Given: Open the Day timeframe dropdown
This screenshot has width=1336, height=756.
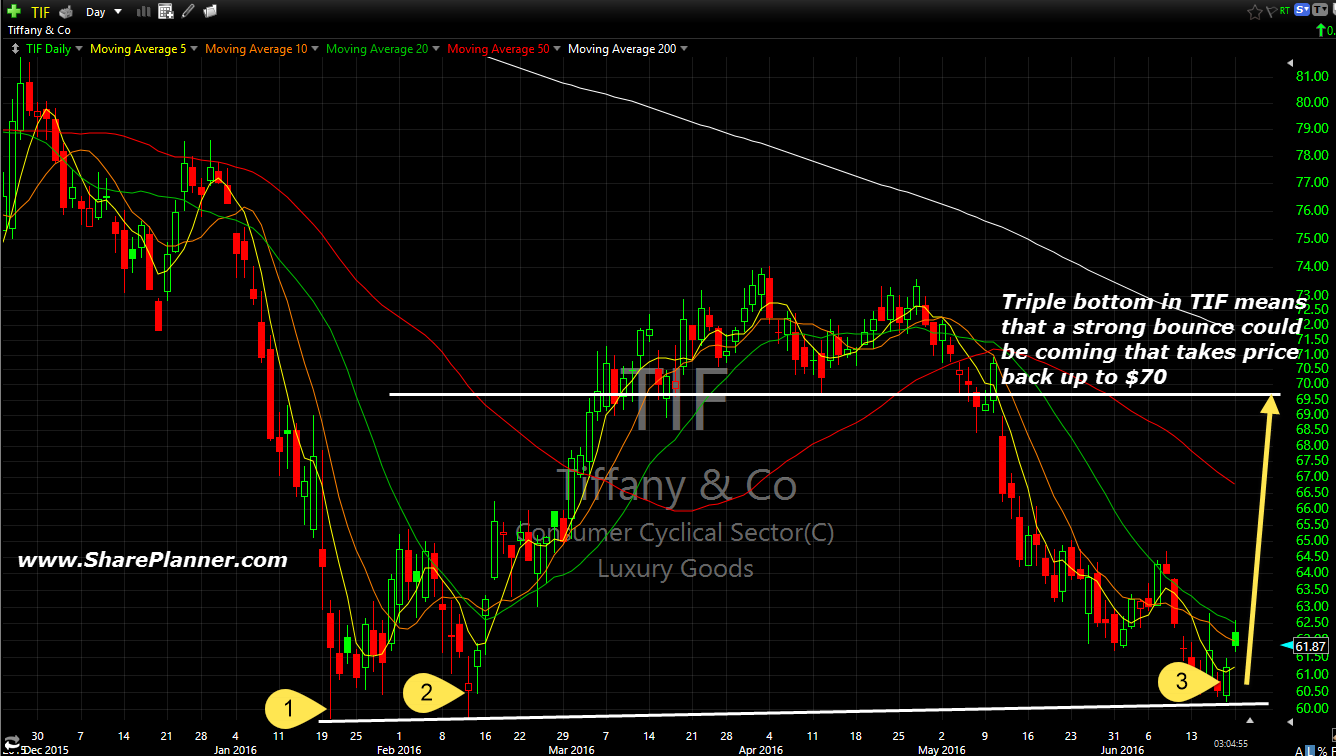Looking at the screenshot, I should (x=103, y=12).
